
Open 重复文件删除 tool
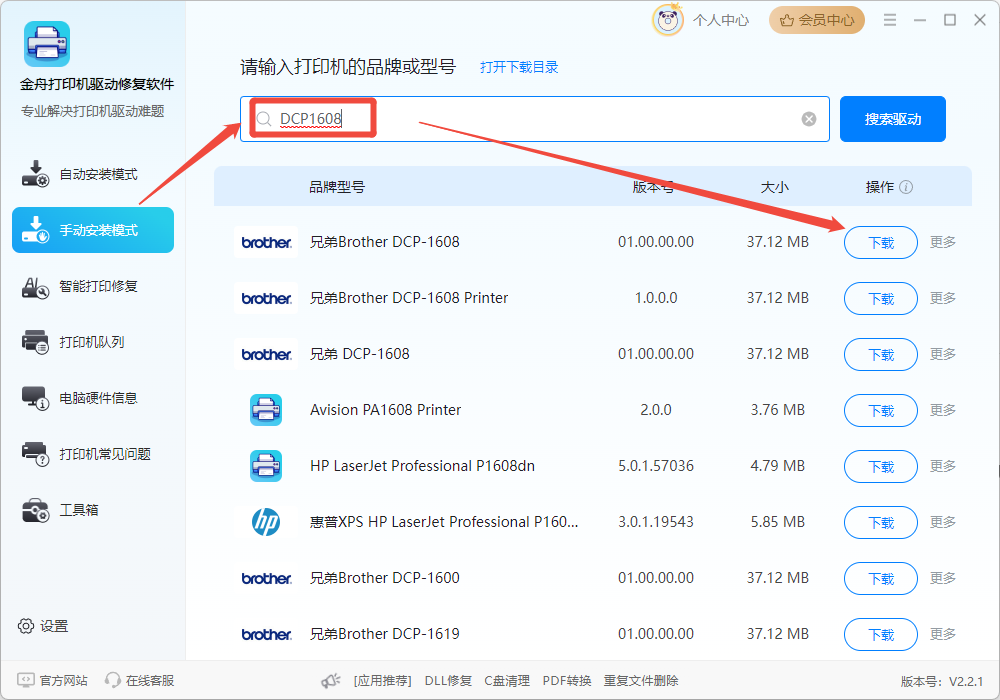point(641,681)
